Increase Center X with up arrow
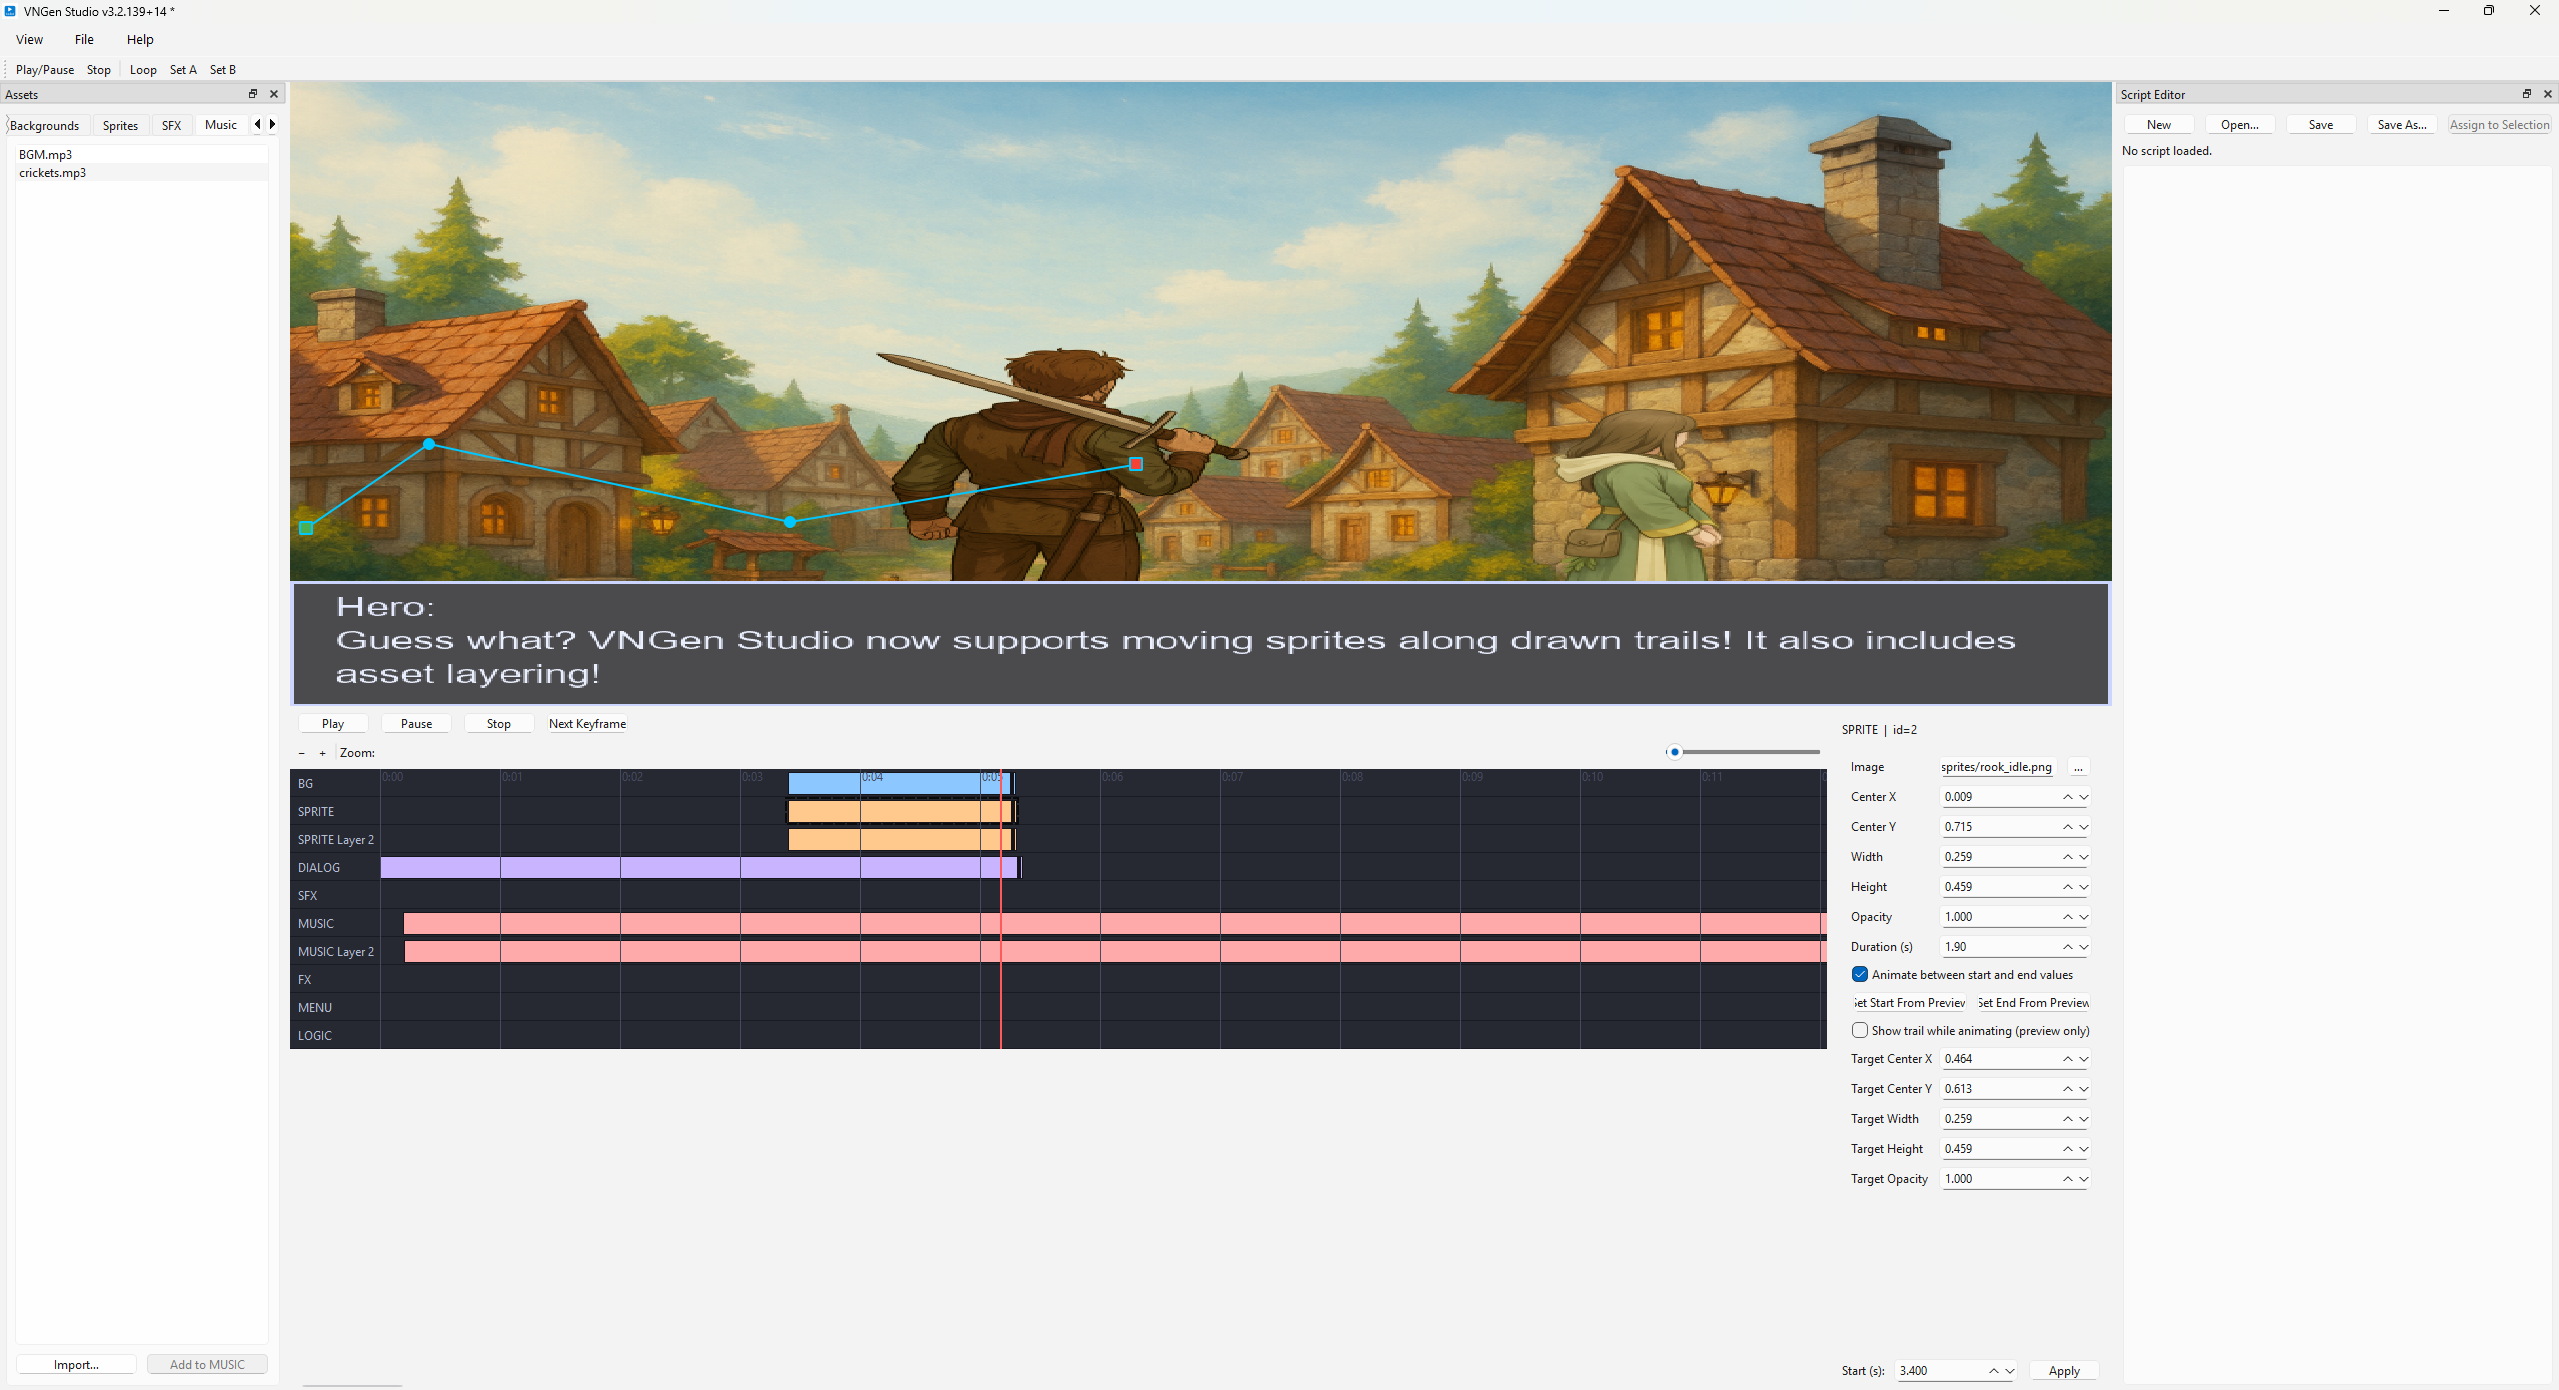Image resolution: width=2559 pixels, height=1390 pixels. click(2067, 797)
